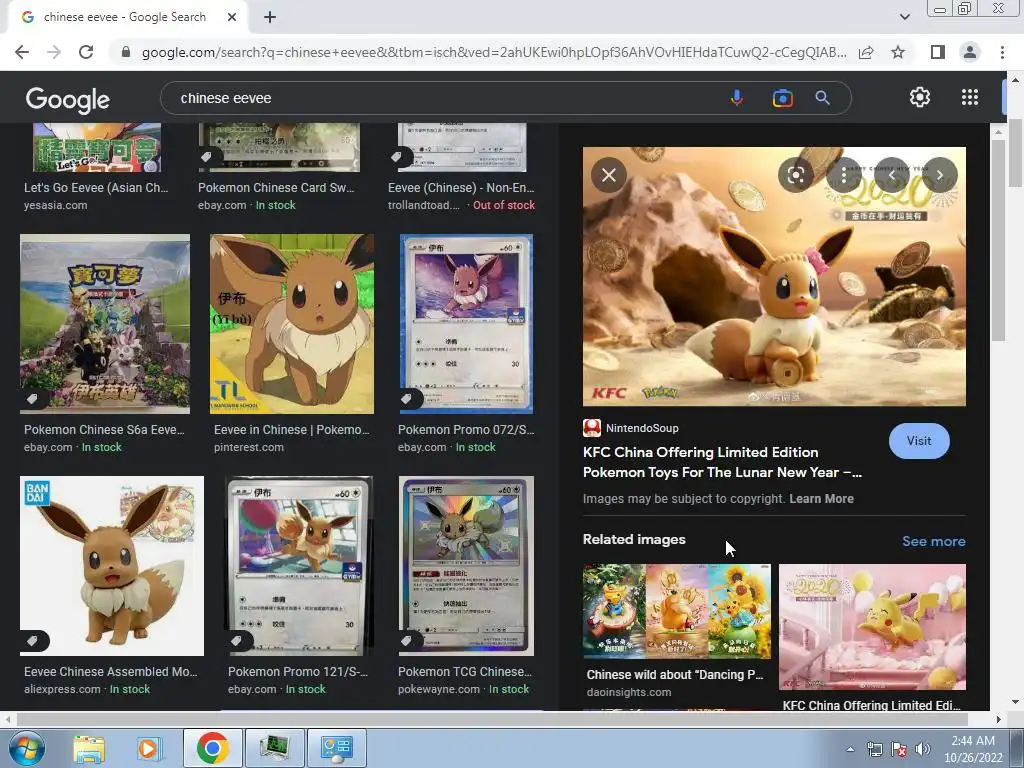The image size is (1024, 768).
Task: Click the browser forward arrow
Action: point(54,52)
